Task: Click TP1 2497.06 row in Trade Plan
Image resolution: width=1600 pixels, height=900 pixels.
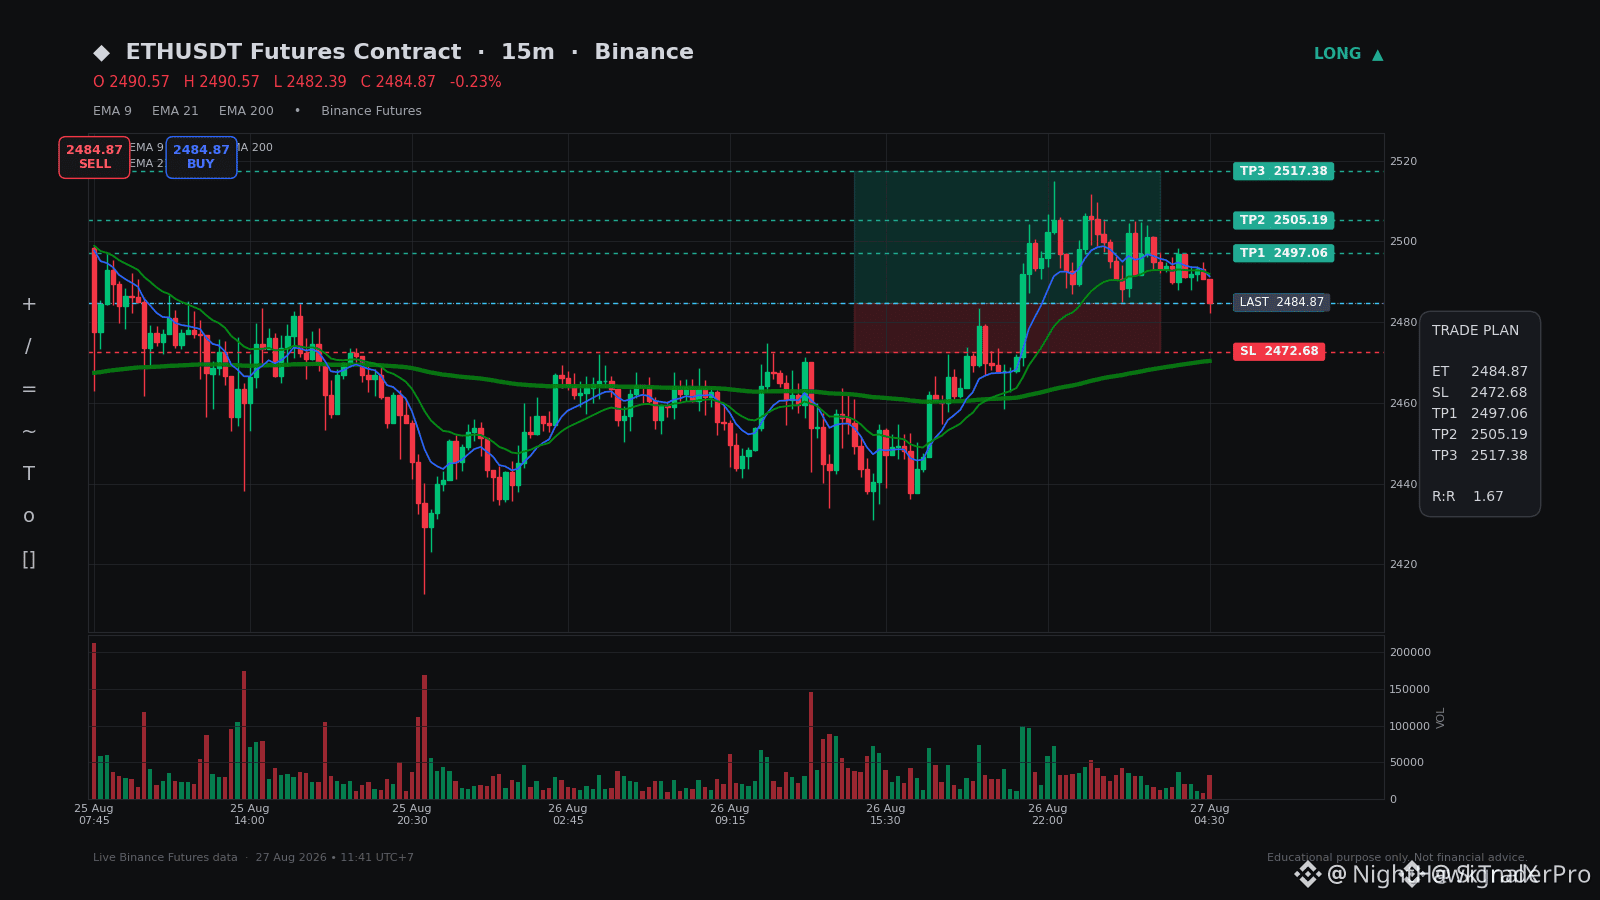Action: pos(1480,414)
